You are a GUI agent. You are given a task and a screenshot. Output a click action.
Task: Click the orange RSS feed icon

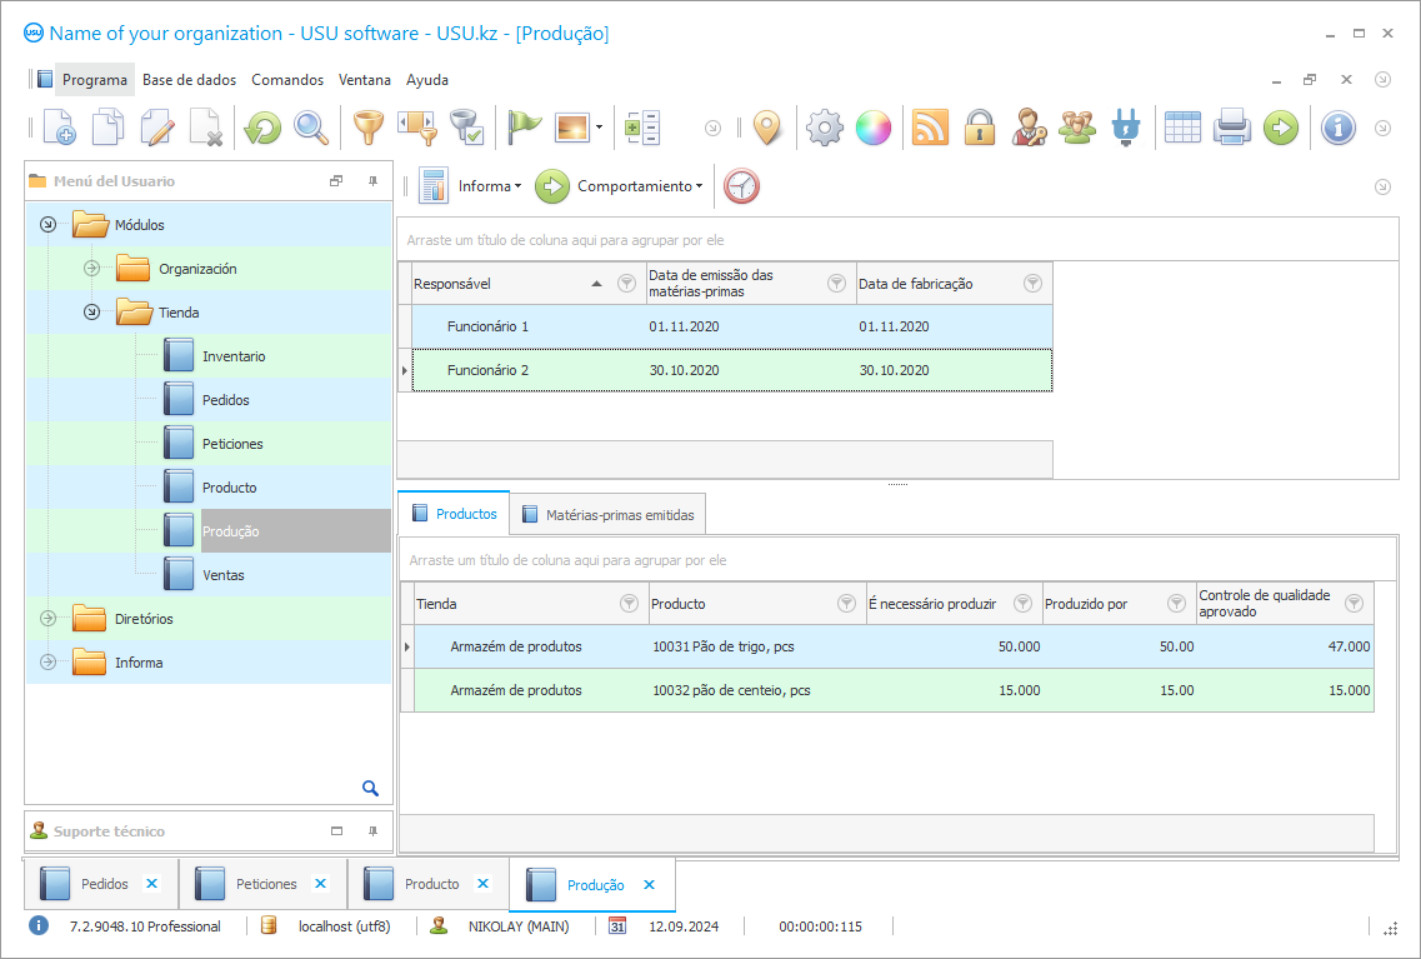click(930, 128)
